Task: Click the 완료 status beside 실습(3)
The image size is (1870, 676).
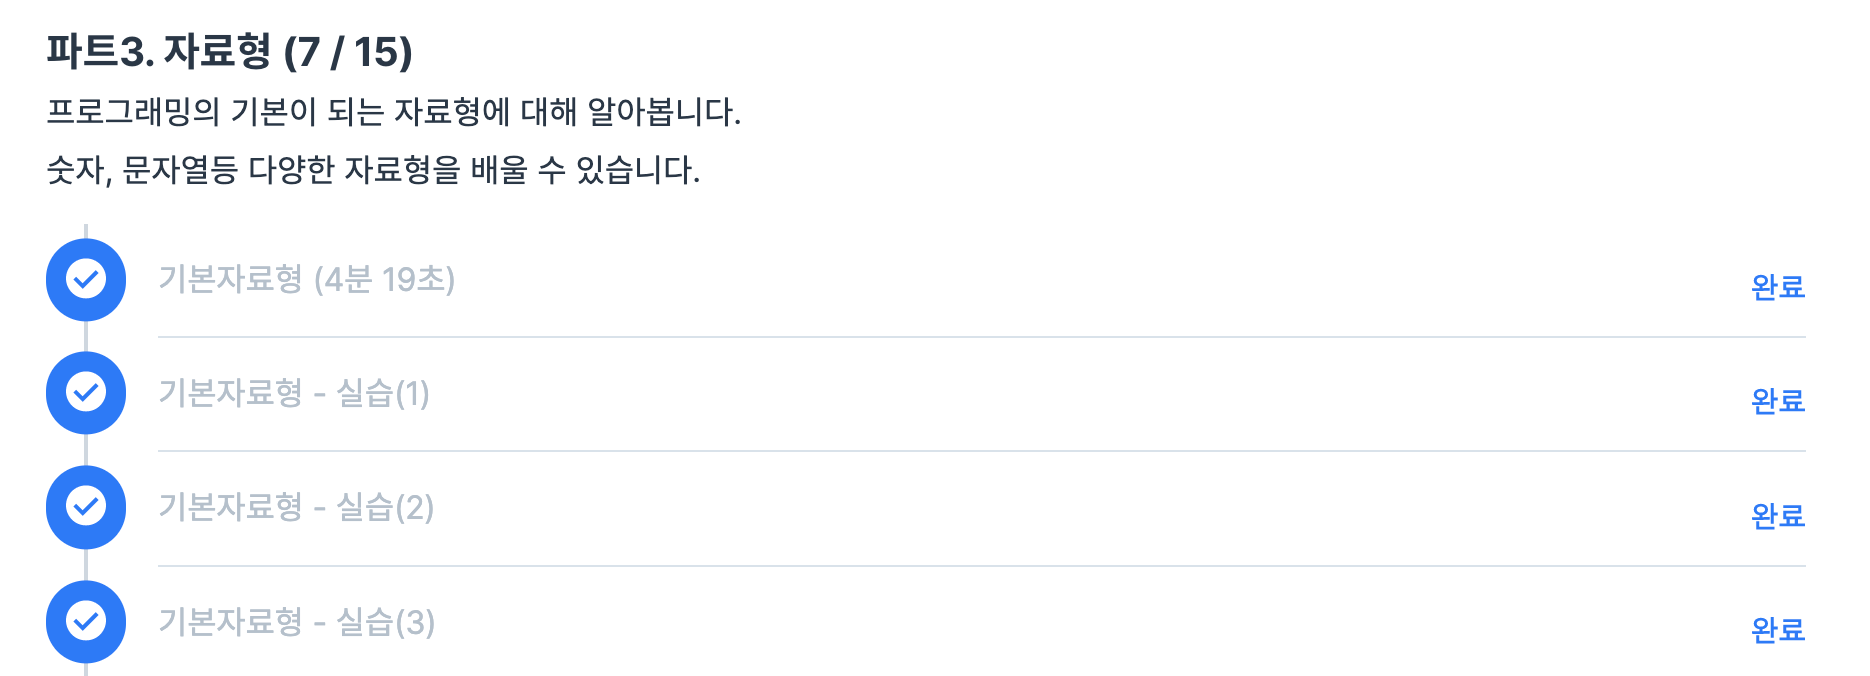Action: [x=1777, y=630]
